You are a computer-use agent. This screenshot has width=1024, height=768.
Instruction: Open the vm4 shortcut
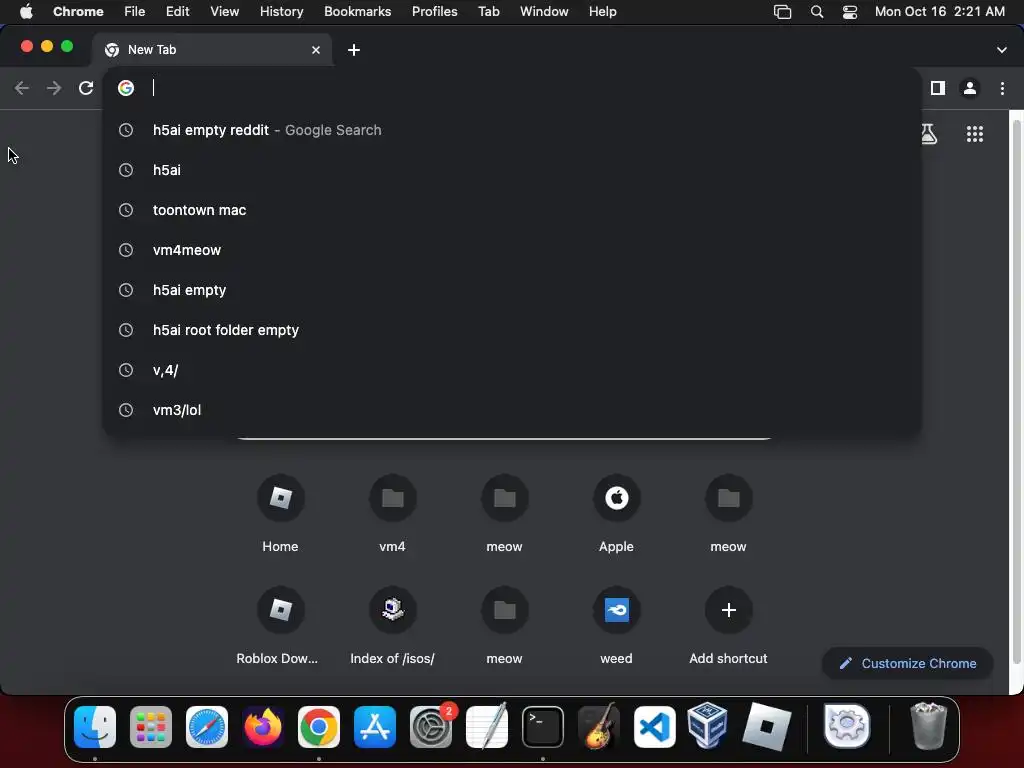(392, 498)
